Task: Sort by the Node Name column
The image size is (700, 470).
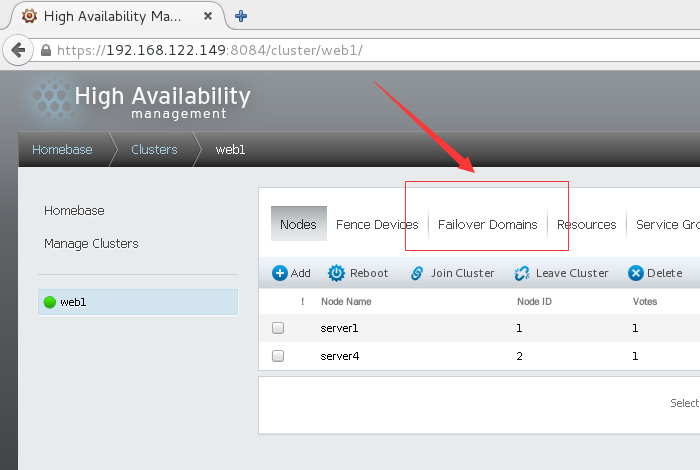Action: [345, 300]
